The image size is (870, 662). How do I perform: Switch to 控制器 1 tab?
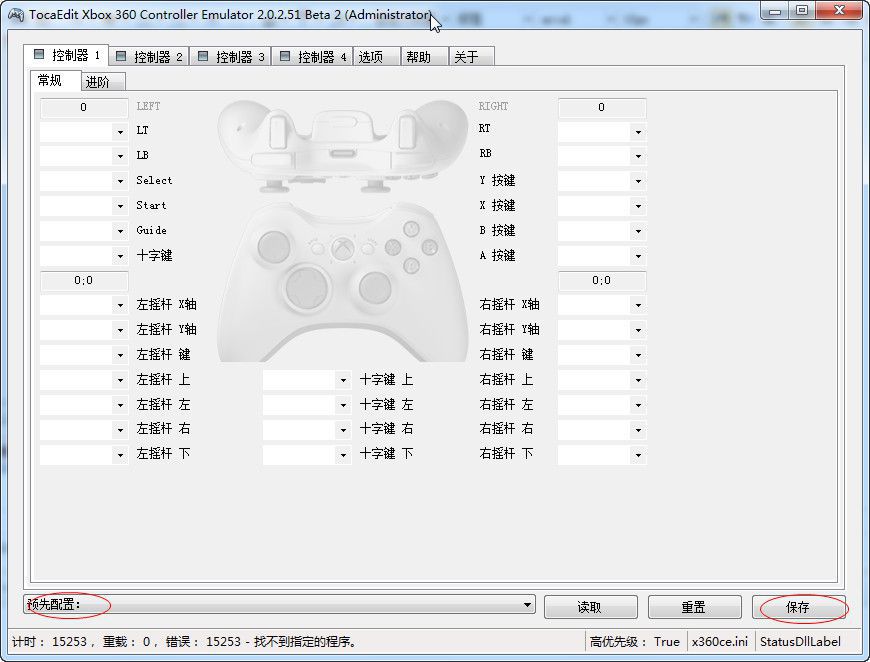[66, 55]
